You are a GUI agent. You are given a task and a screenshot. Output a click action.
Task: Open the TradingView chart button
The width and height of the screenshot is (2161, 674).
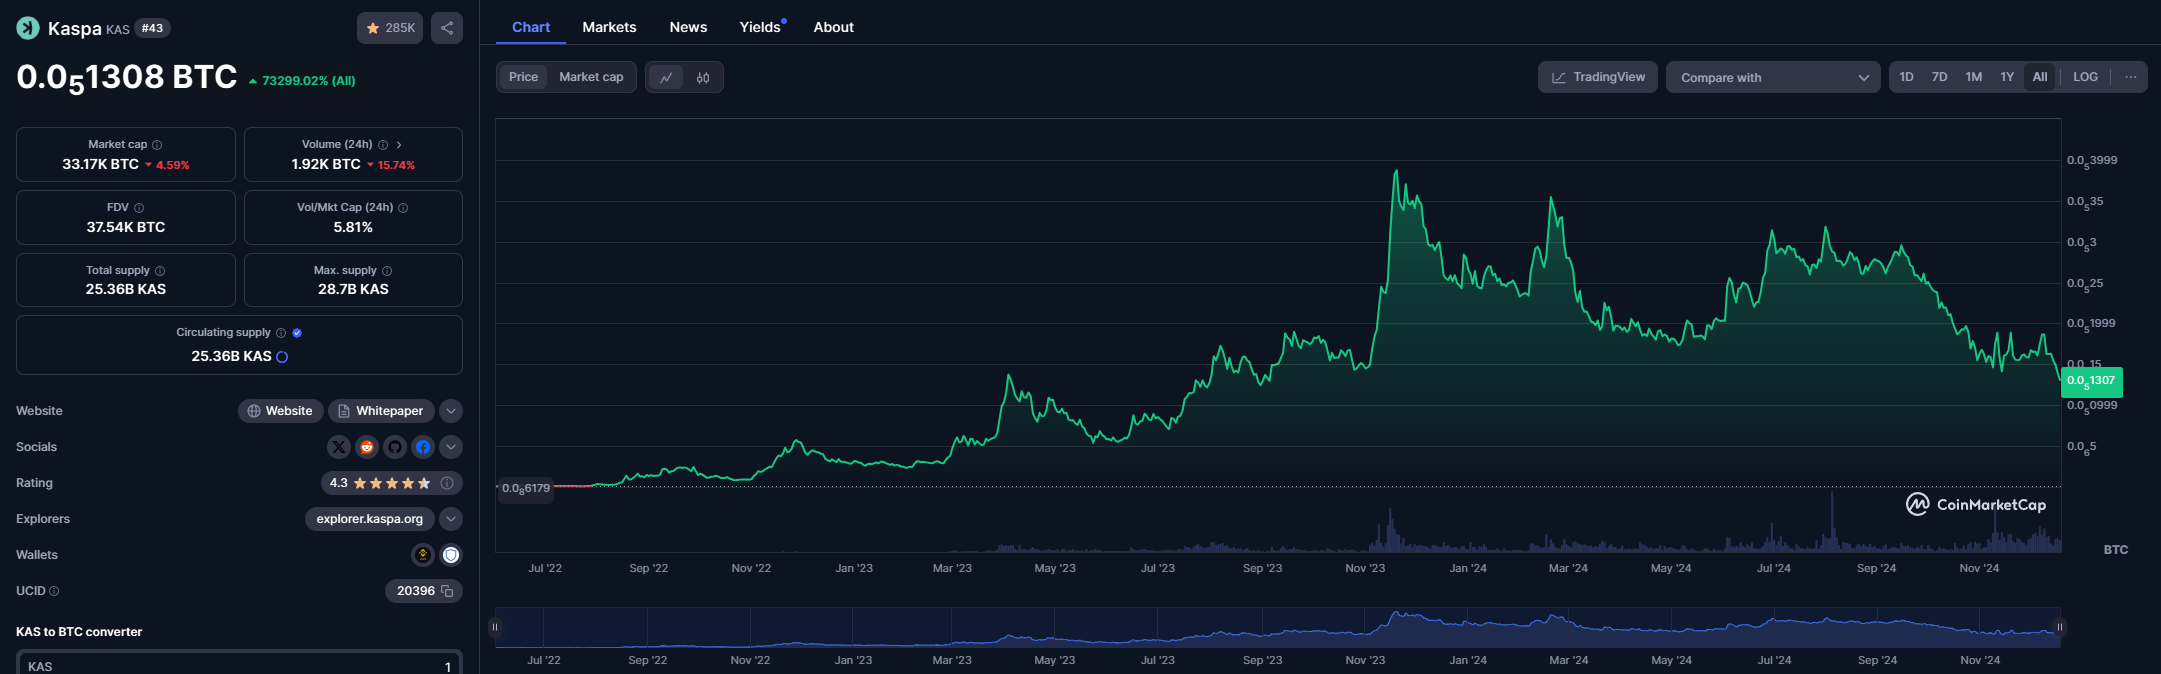(x=1598, y=77)
